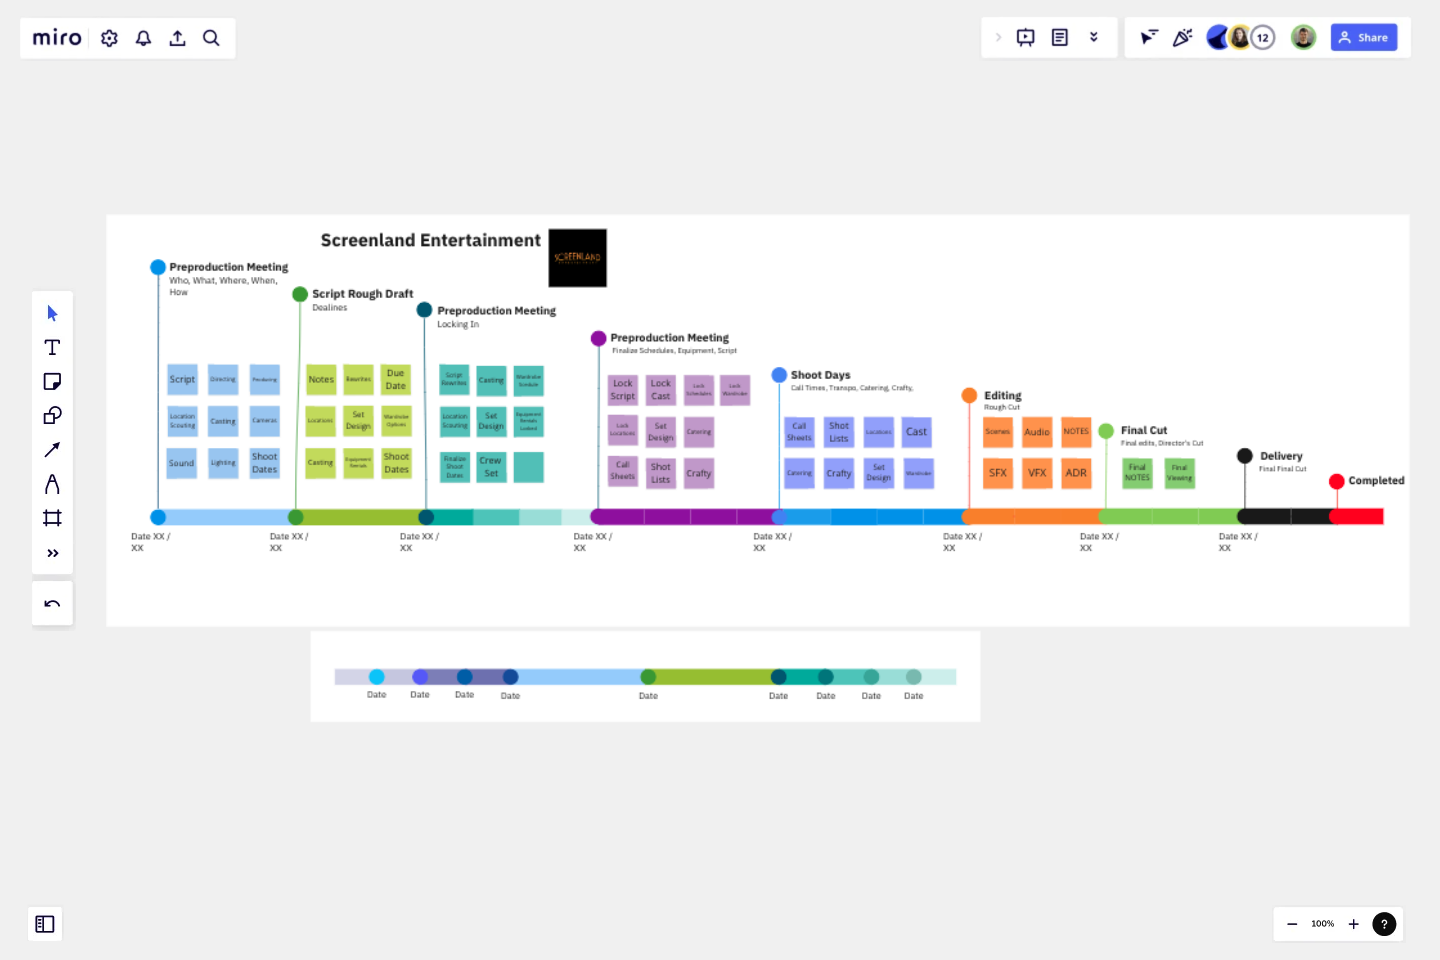Expand the collapsed panel arrow near top toolbar
This screenshot has width=1440, height=960.
coord(998,37)
